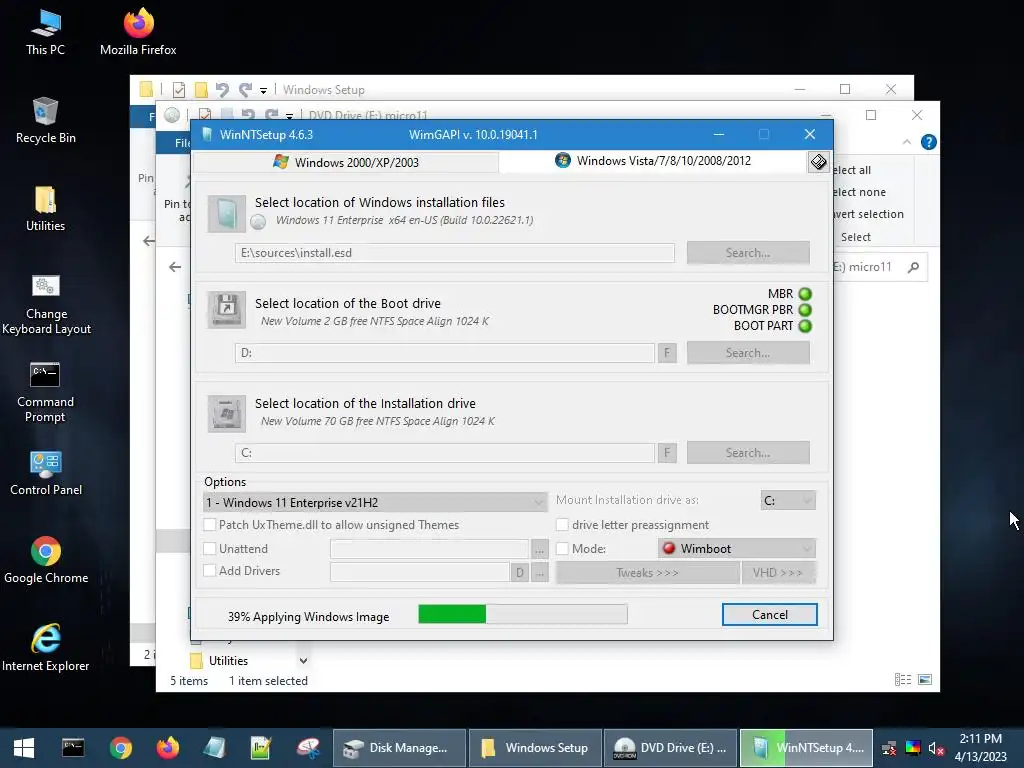The width and height of the screenshot is (1024, 768).
Task: Switch to large icons view in the DVD Drive window
Action: pyautogui.click(x=925, y=680)
